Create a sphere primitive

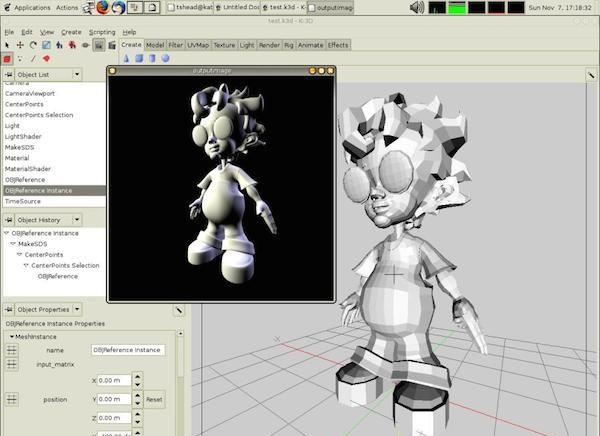tap(165, 59)
